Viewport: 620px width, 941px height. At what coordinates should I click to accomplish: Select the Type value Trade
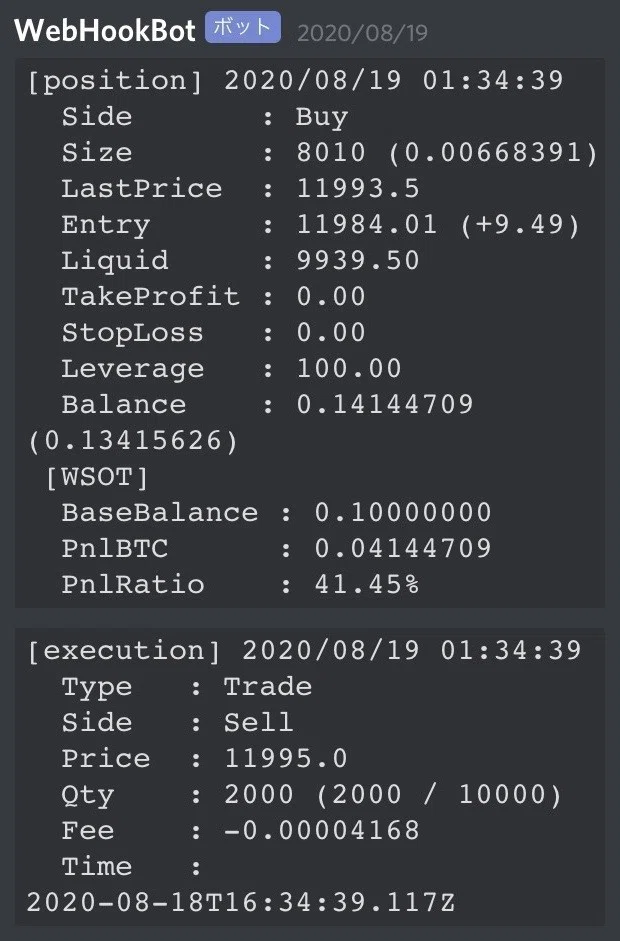pos(268,687)
